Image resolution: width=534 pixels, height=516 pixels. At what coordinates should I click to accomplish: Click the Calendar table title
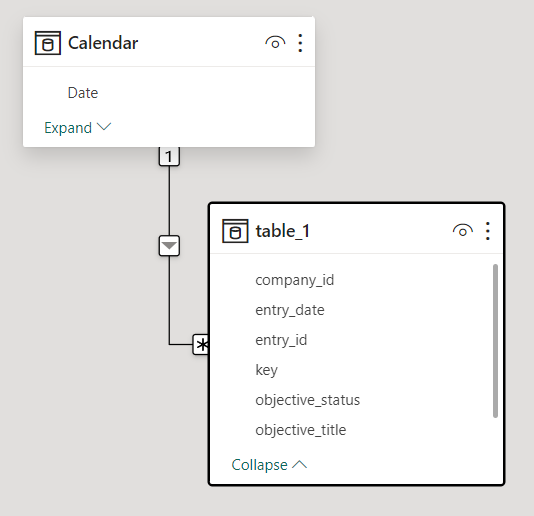pos(103,43)
